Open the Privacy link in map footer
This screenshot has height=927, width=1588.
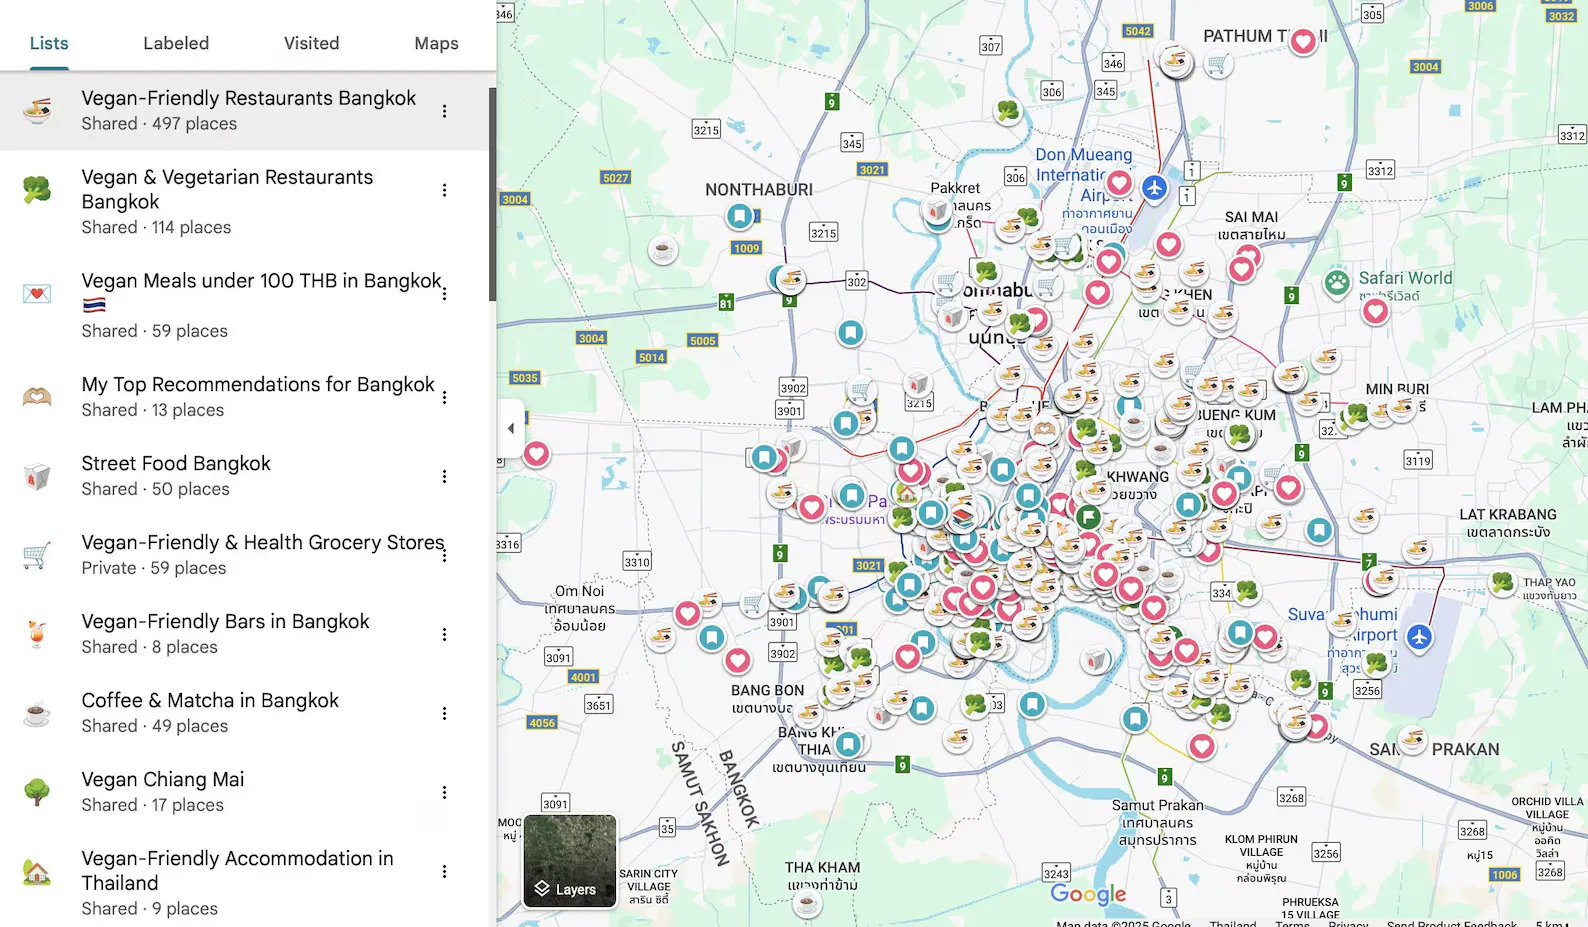tap(1348, 923)
